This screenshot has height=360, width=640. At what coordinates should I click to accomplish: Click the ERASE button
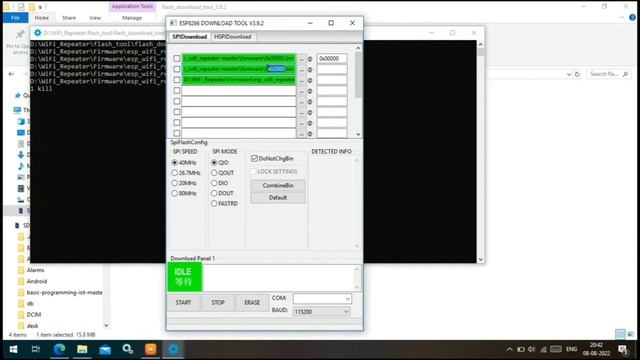tap(252, 303)
